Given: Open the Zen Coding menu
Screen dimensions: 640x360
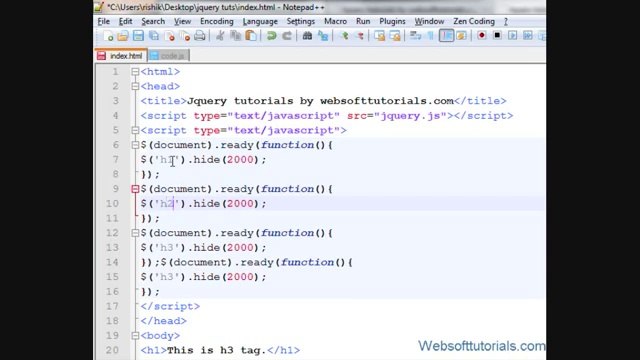Looking at the screenshot, I should coord(474,21).
